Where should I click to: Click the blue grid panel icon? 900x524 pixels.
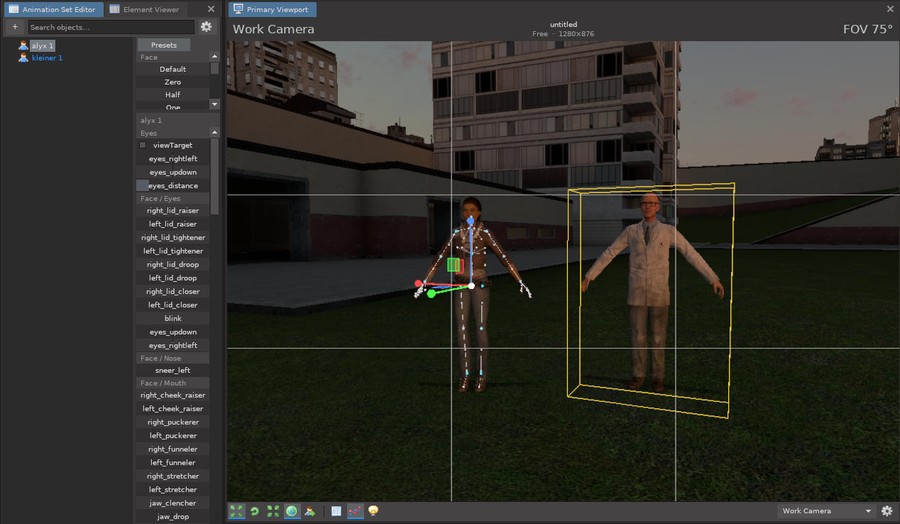336,511
